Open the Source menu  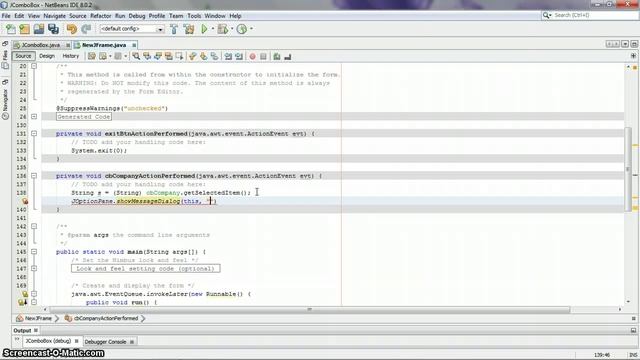78,16
